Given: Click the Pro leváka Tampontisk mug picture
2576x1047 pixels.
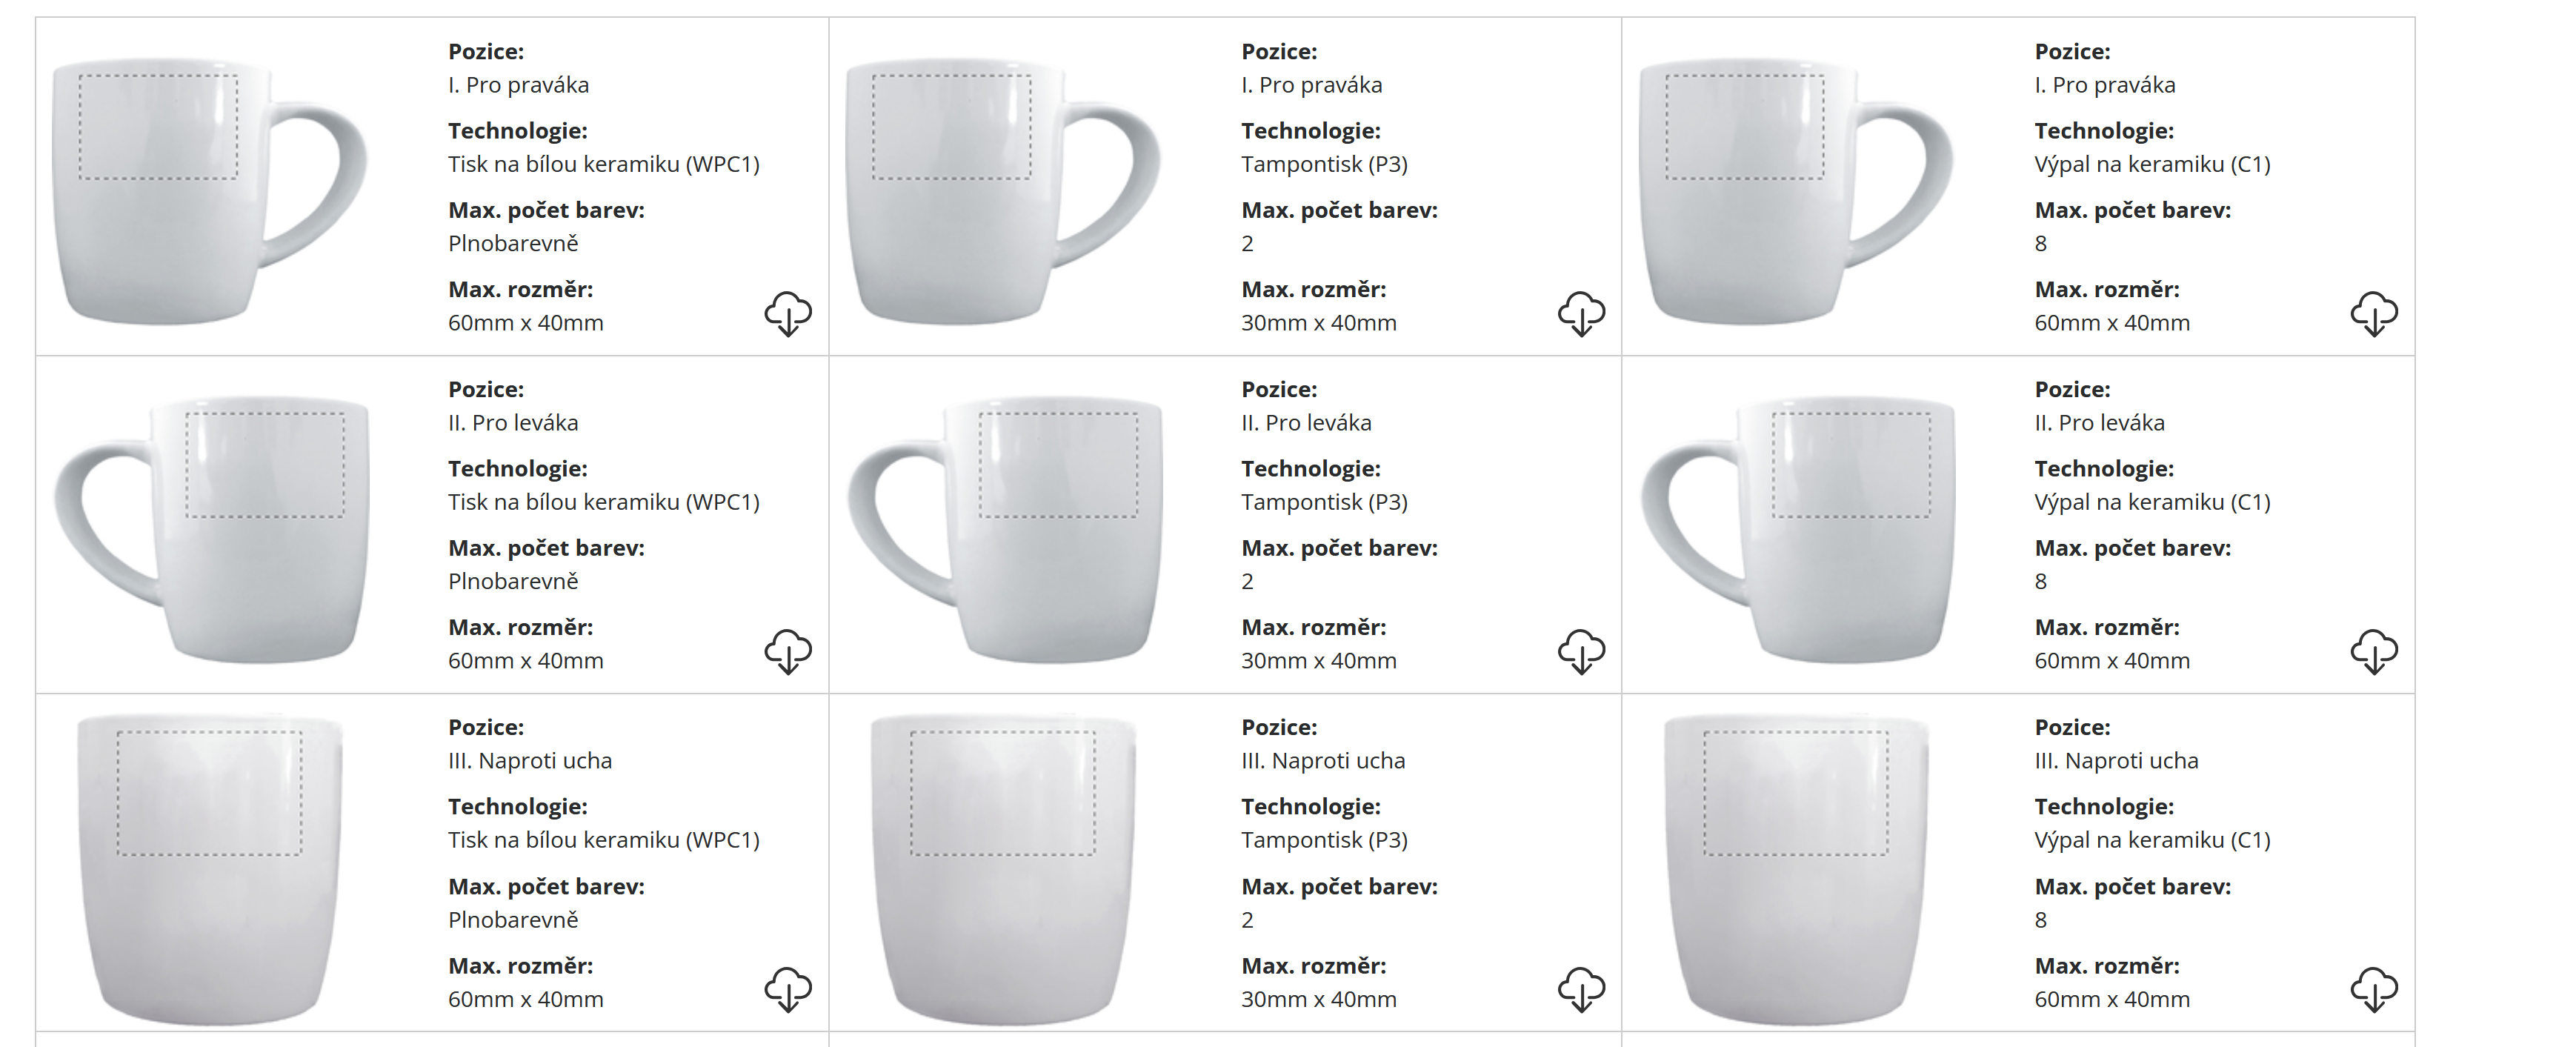Looking at the screenshot, I should pyautogui.click(x=1005, y=528).
